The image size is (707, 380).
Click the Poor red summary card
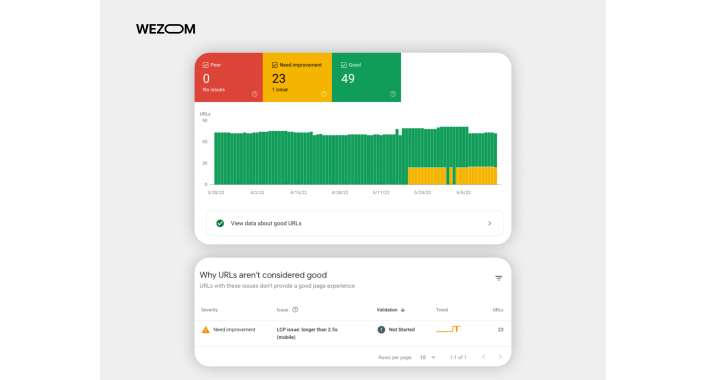(x=229, y=78)
